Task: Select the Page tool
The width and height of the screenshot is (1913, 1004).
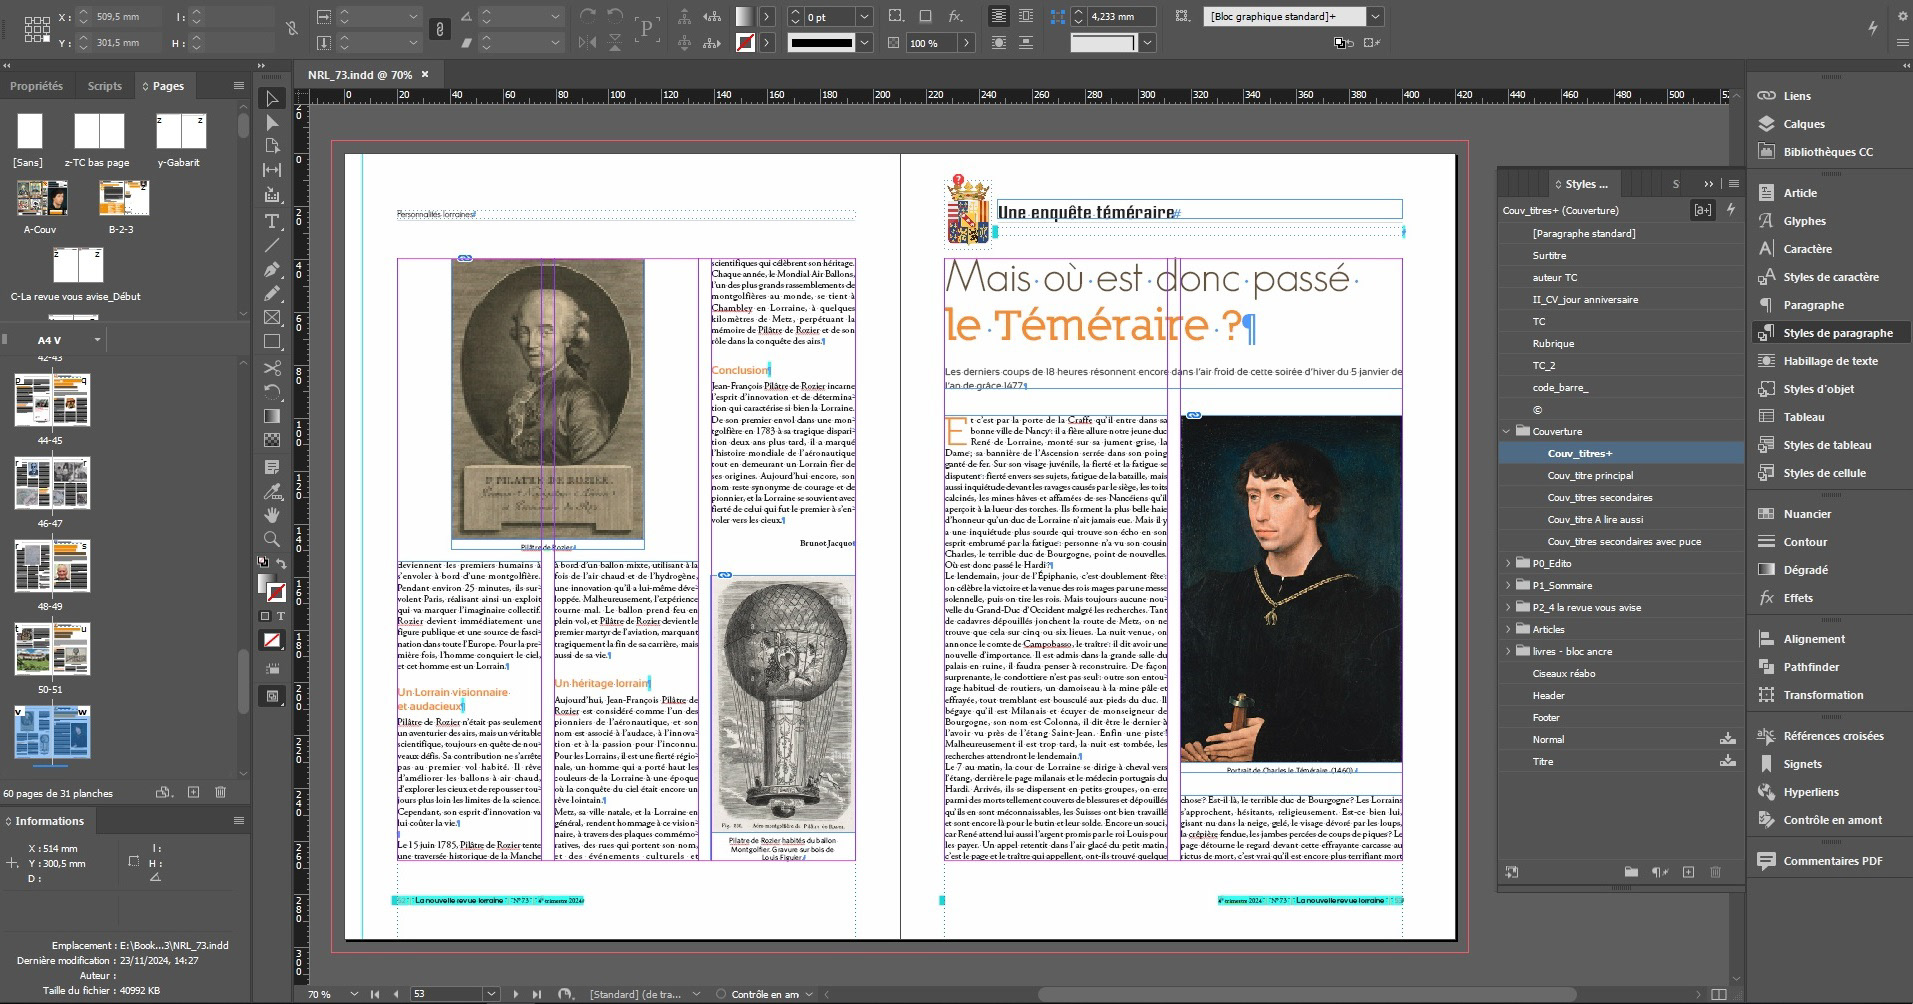Action: 272,146
